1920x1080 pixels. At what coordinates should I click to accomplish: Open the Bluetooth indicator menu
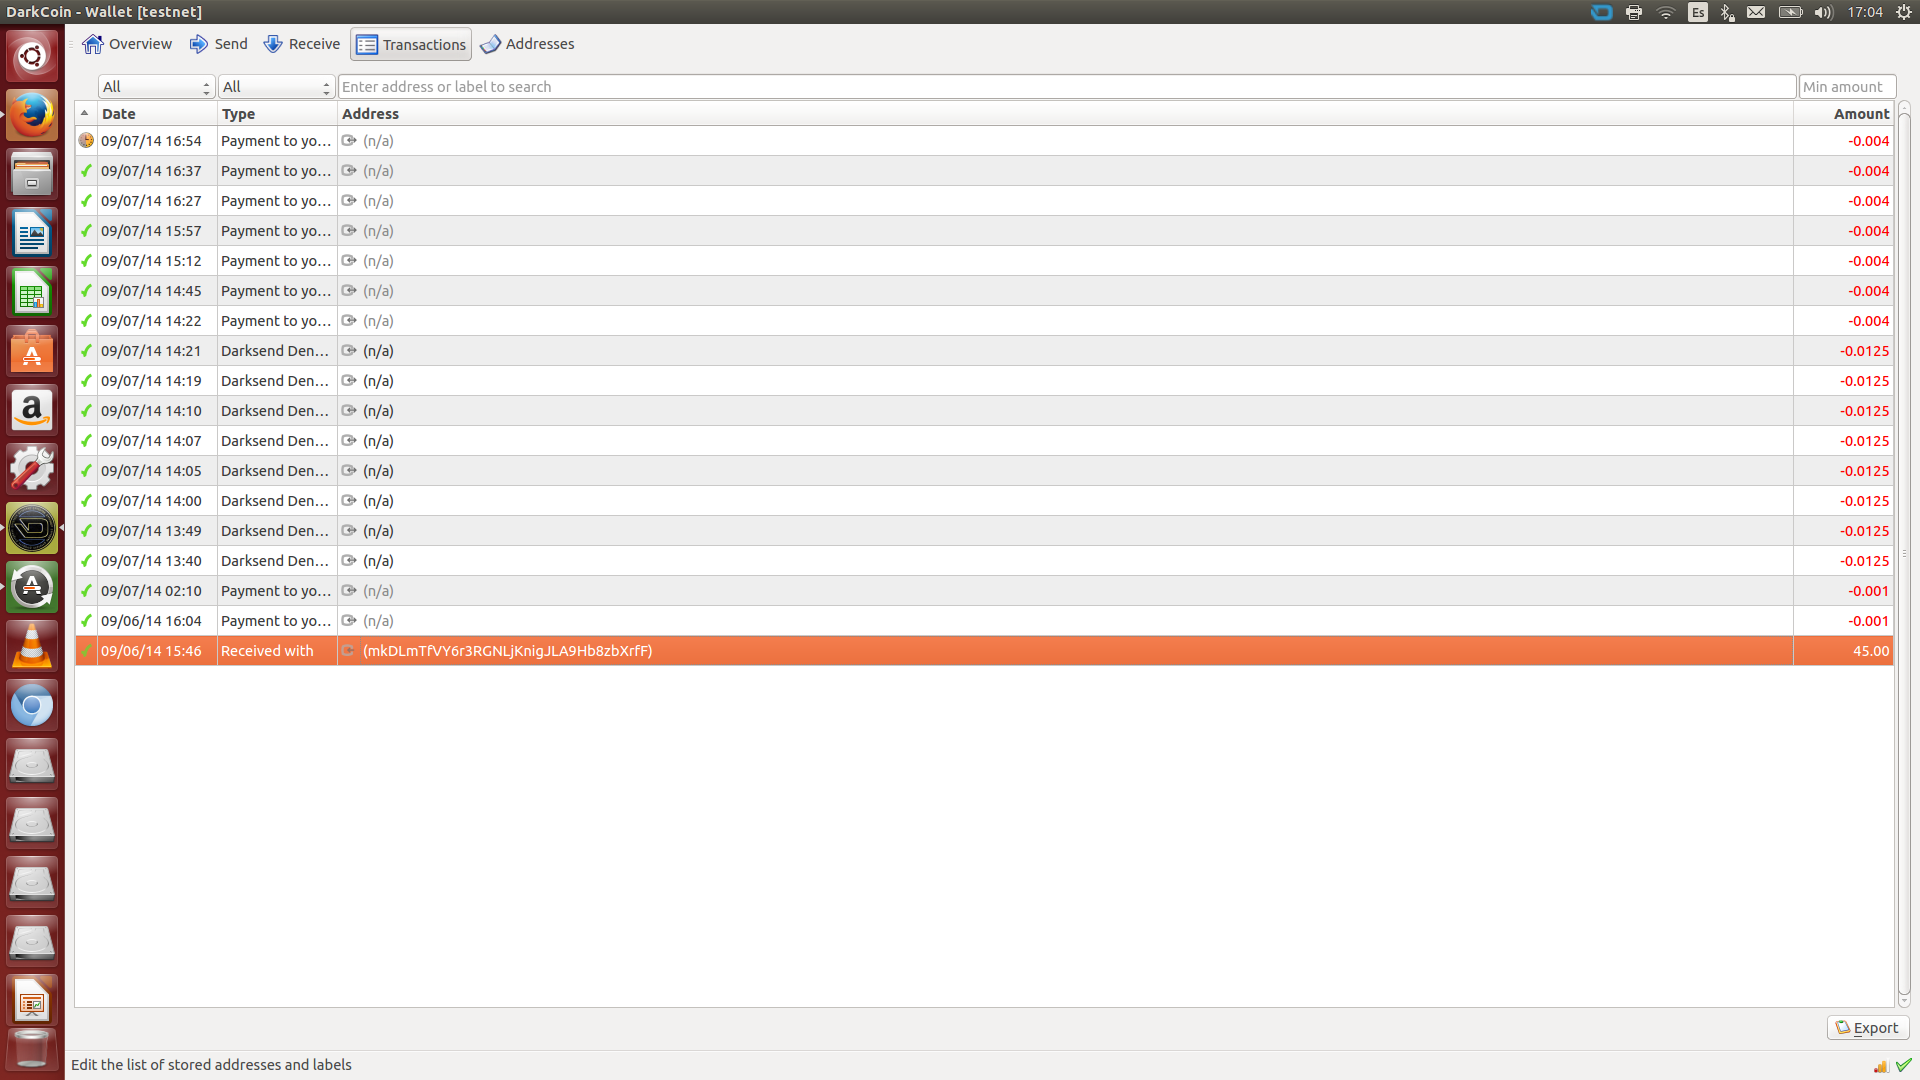click(x=1727, y=12)
